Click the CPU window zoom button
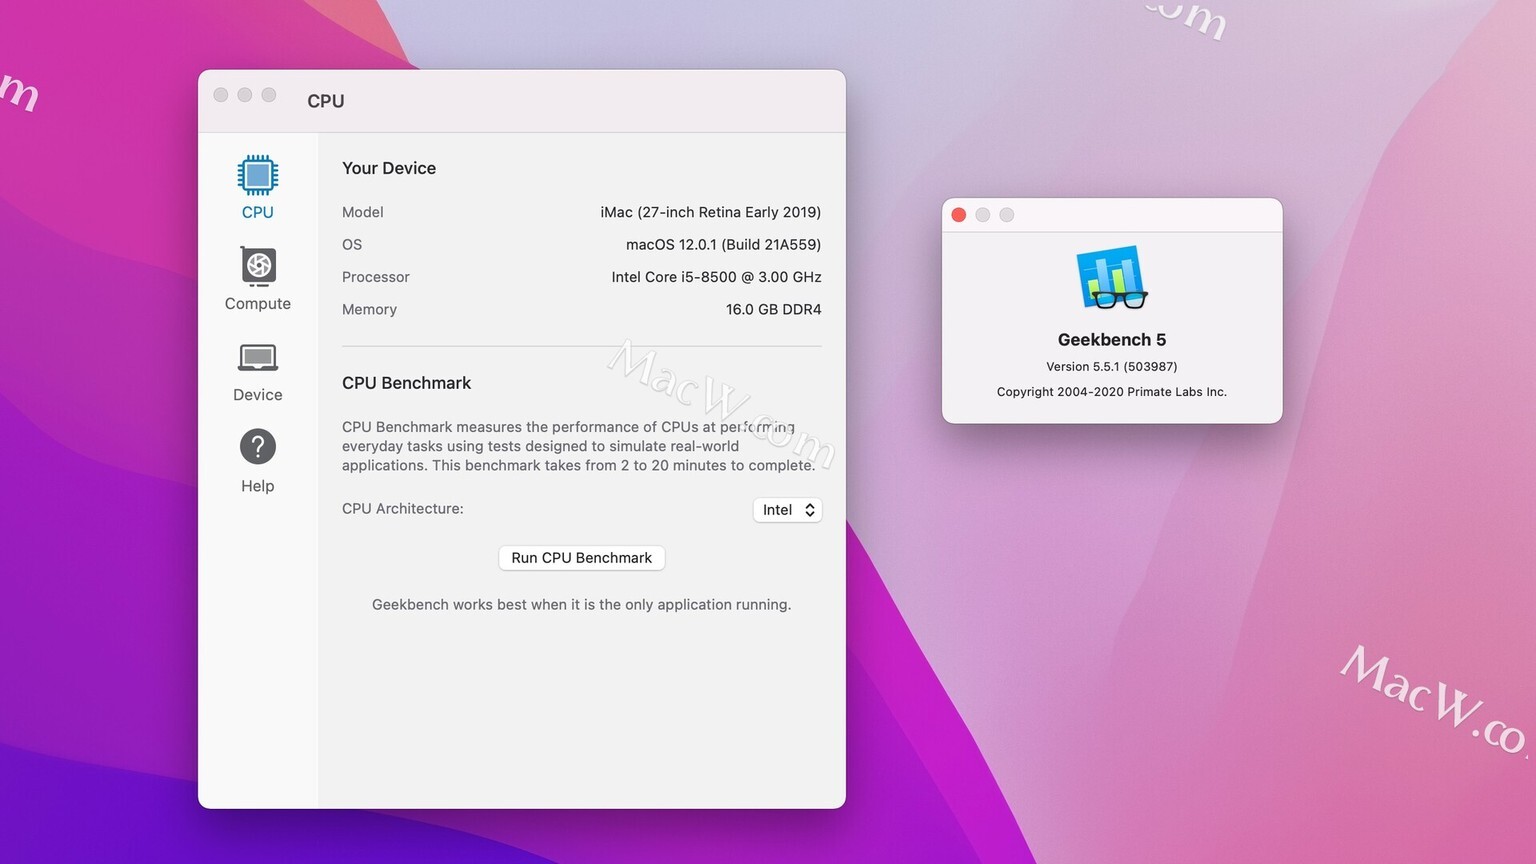Image resolution: width=1536 pixels, height=864 pixels. click(269, 95)
